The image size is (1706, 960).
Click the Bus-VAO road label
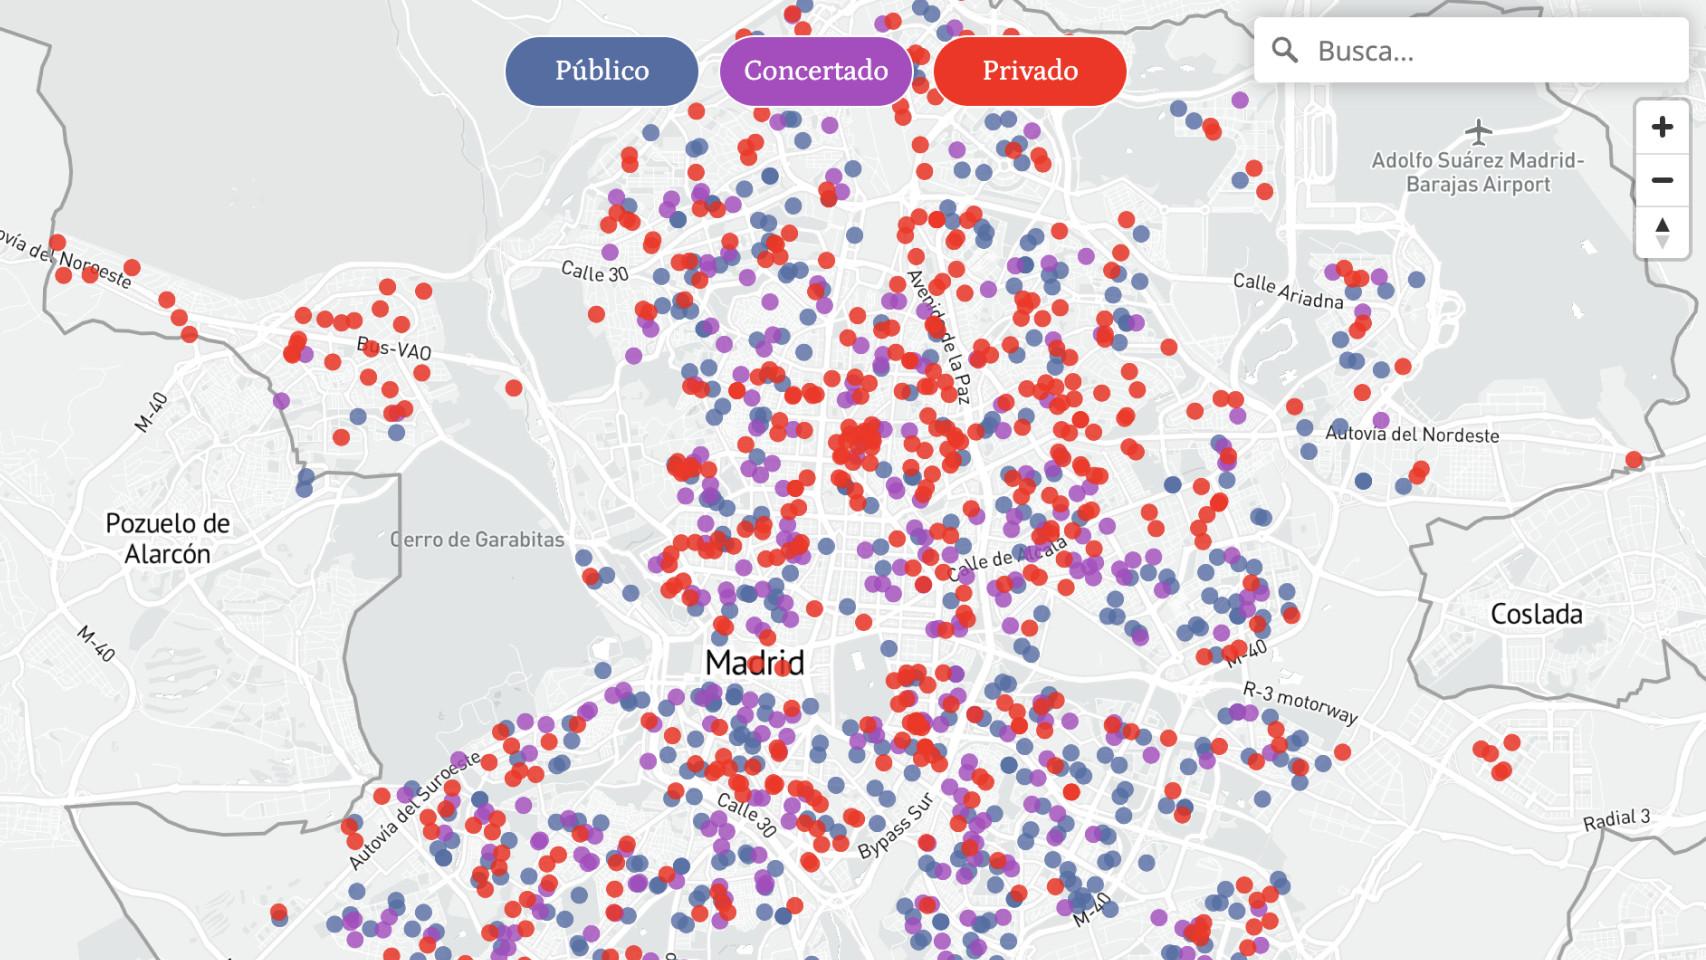coord(393,349)
